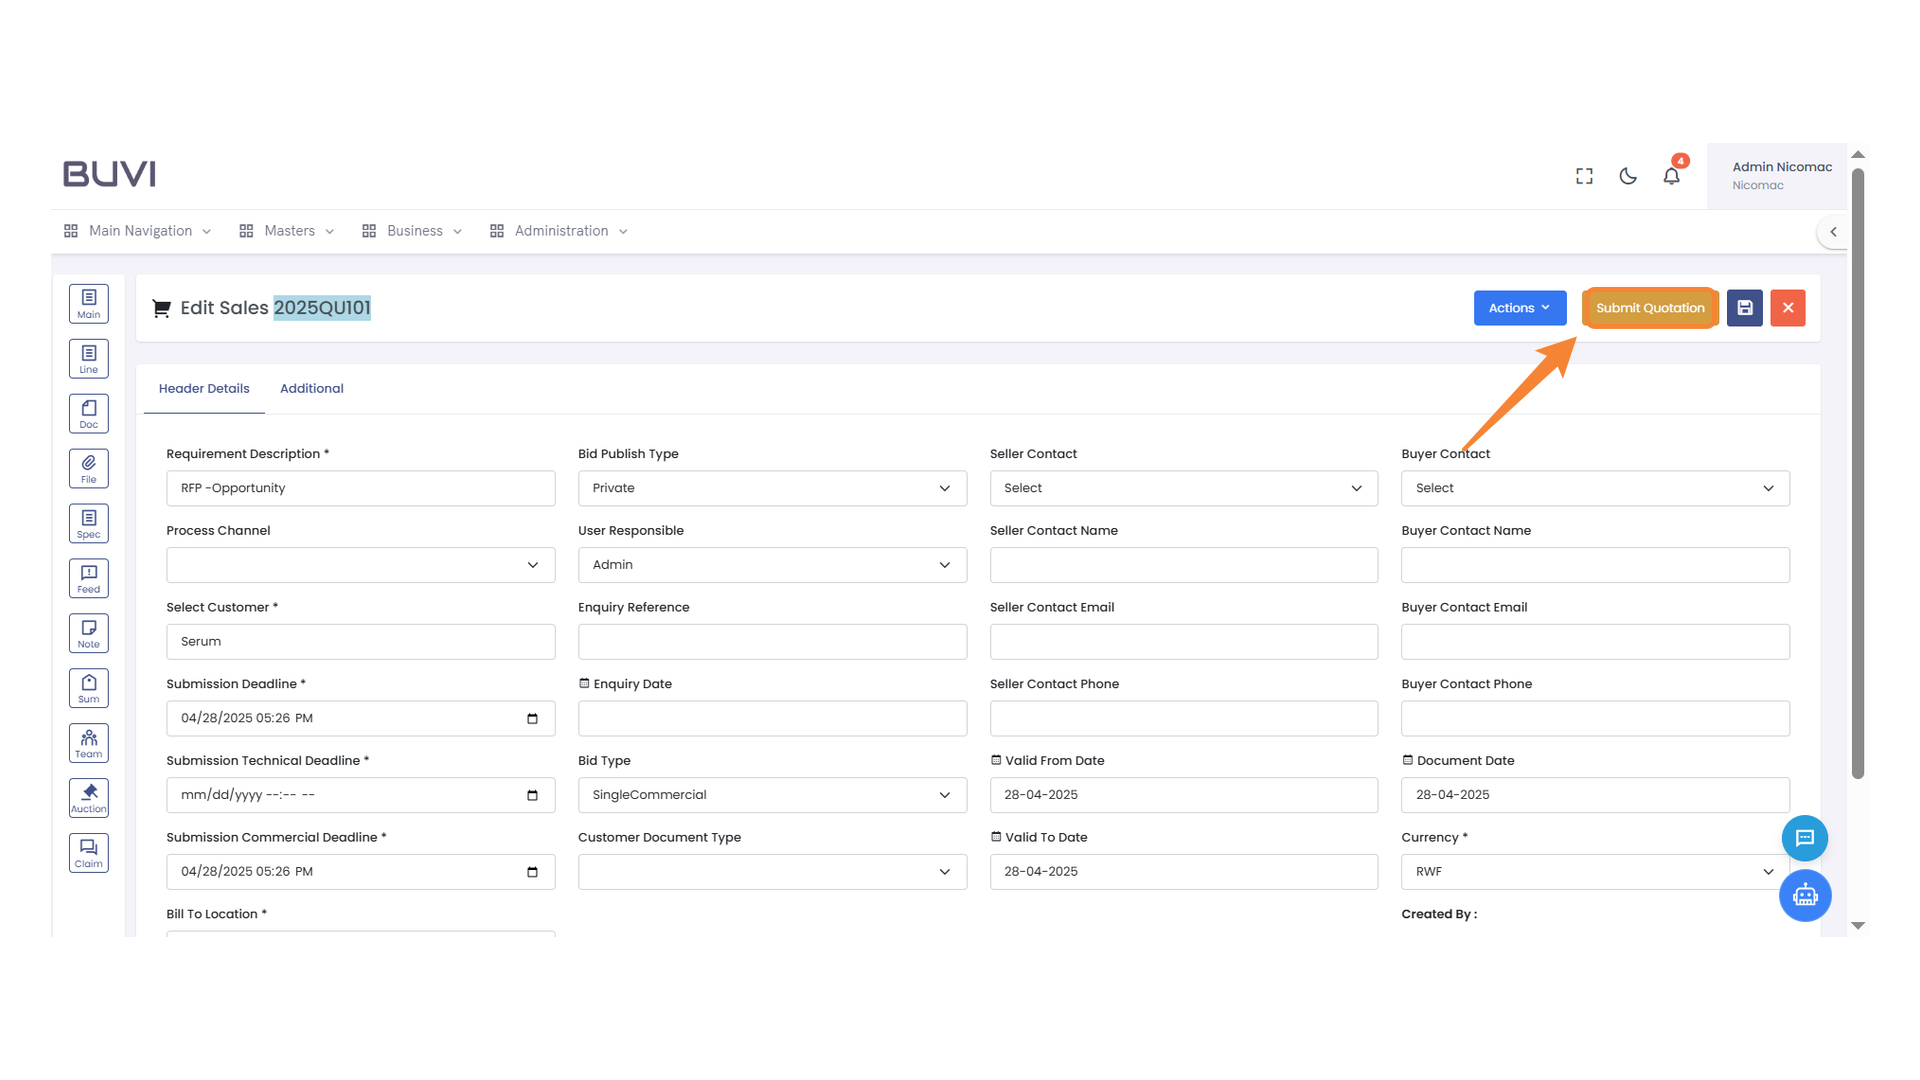Screen dimensions: 1920x1080
Task: Switch to the Additional tab
Action: coord(311,388)
